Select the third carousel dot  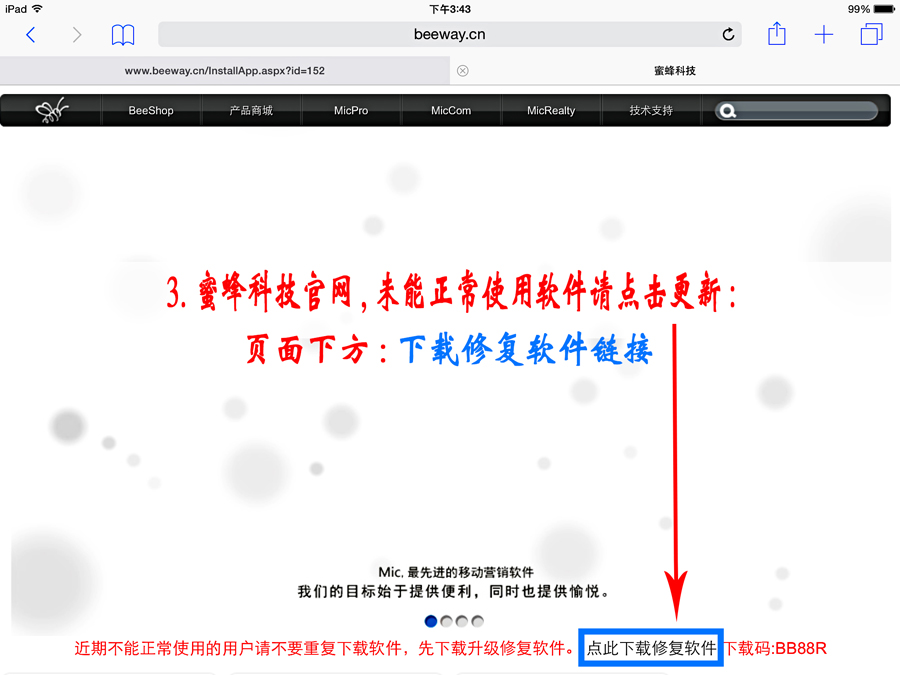461,621
